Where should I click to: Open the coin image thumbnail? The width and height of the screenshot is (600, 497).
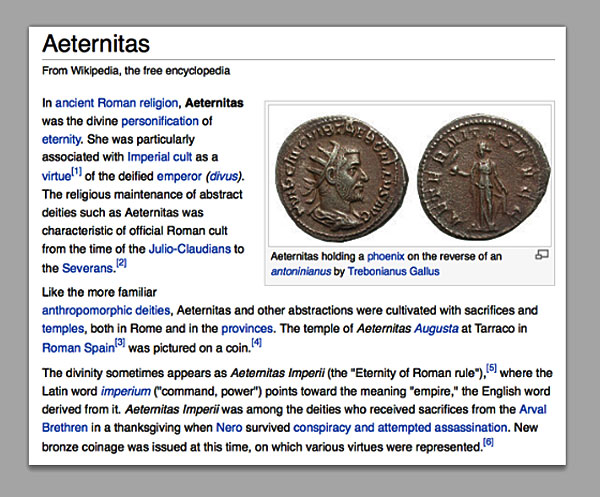pyautogui.click(x=410, y=176)
